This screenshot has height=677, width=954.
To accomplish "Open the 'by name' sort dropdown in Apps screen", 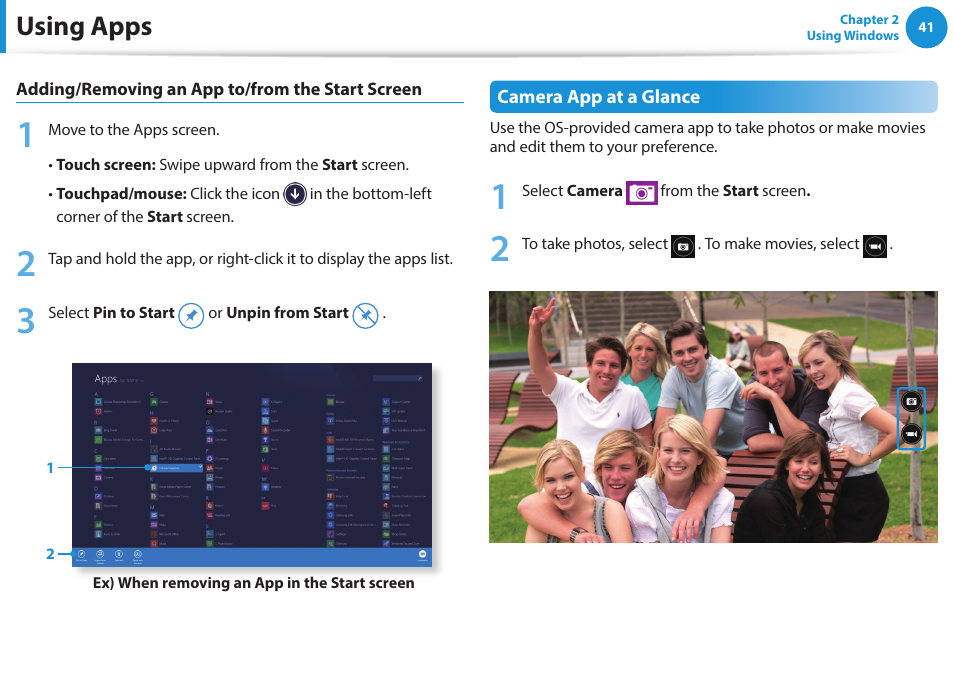I will (x=132, y=380).
